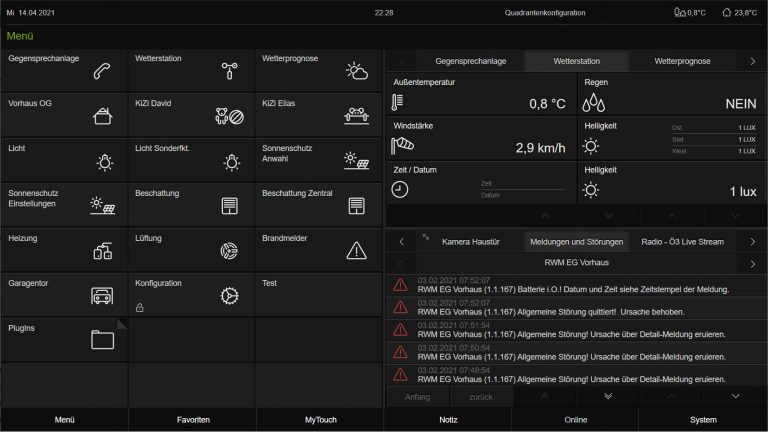This screenshot has height=432, width=768.
Task: Open the Garagentor garage car icon
Action: 101,295
